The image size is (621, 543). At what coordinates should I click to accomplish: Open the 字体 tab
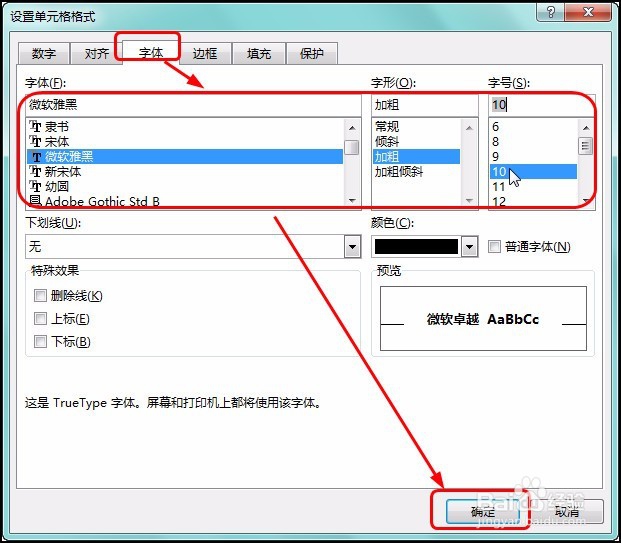[x=150, y=52]
